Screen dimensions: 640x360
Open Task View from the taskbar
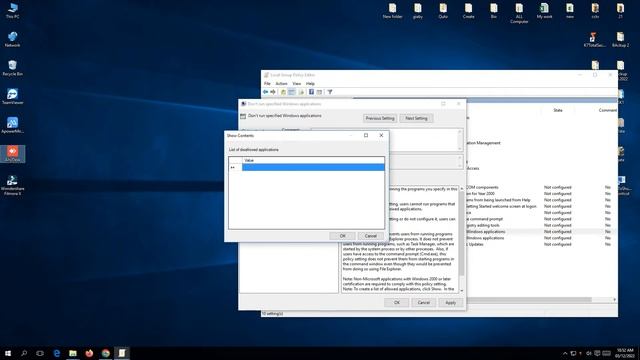tap(40, 353)
